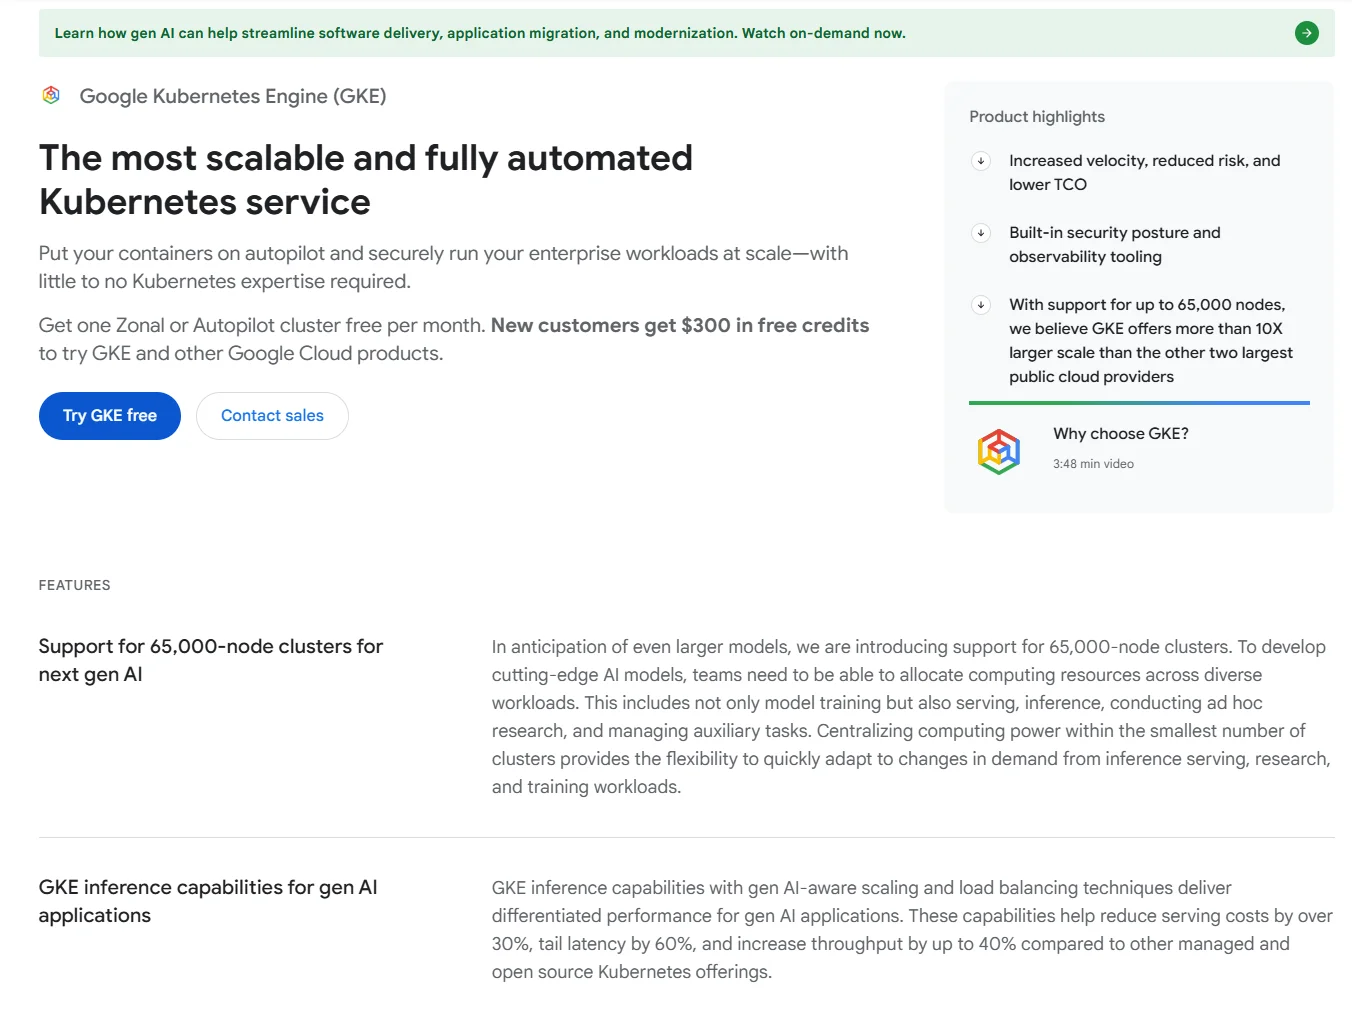
Task: Click the "Support for 65,000-node clusters" feature heading
Action: (211, 660)
